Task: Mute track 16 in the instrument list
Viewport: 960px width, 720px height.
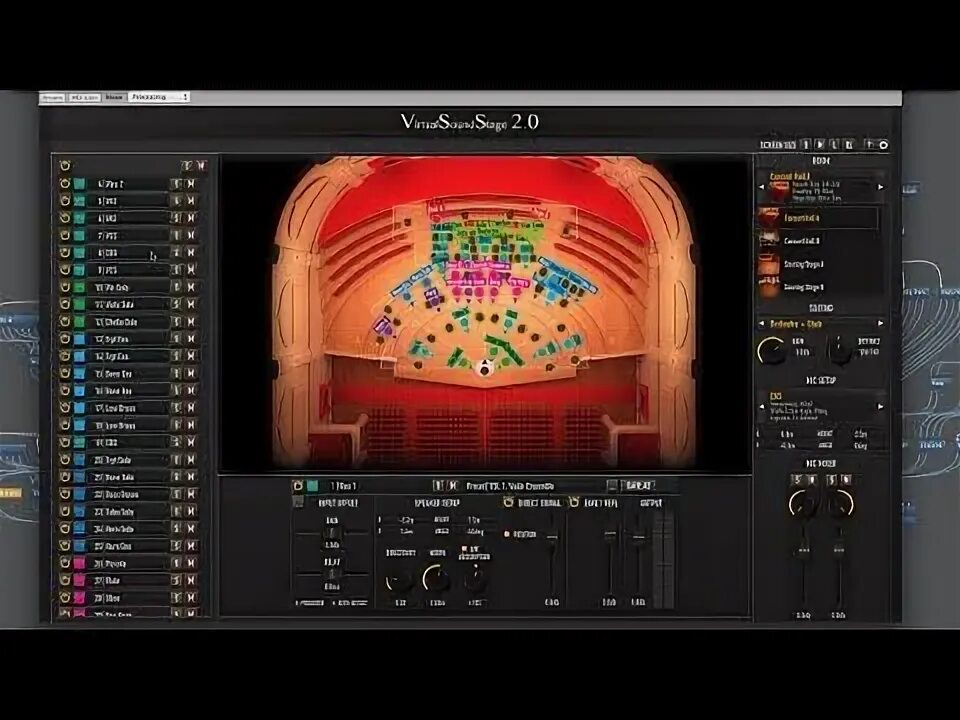Action: pos(192,391)
